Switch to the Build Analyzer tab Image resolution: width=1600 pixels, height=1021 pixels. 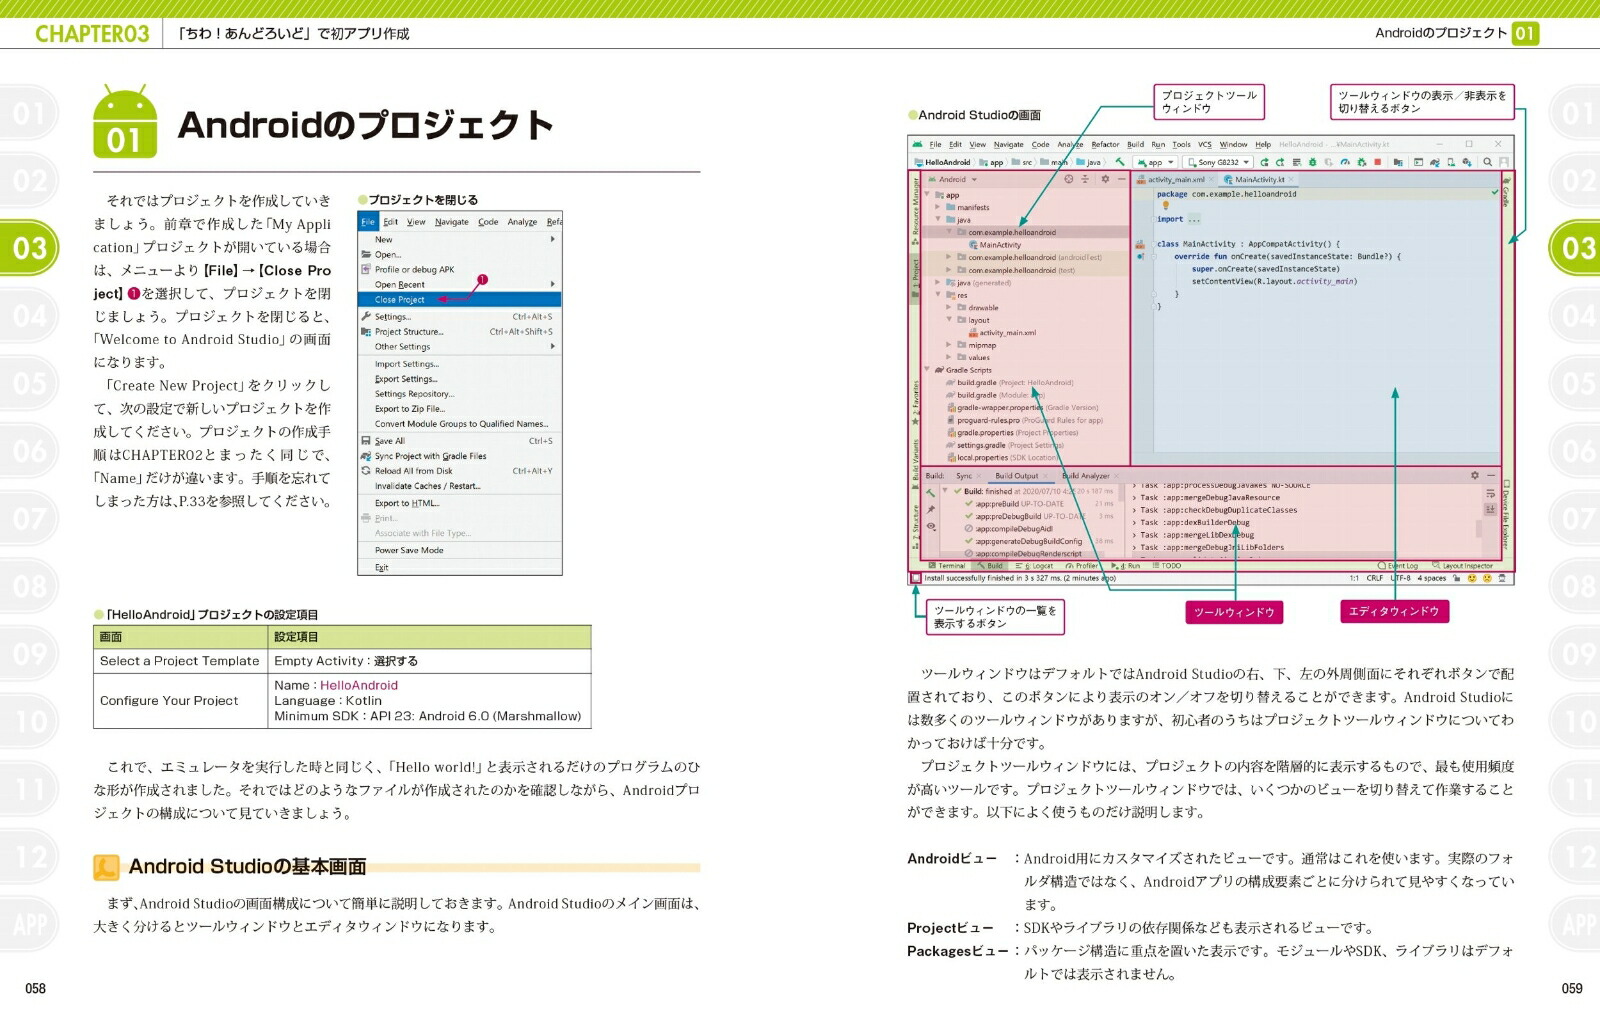coord(1086,476)
